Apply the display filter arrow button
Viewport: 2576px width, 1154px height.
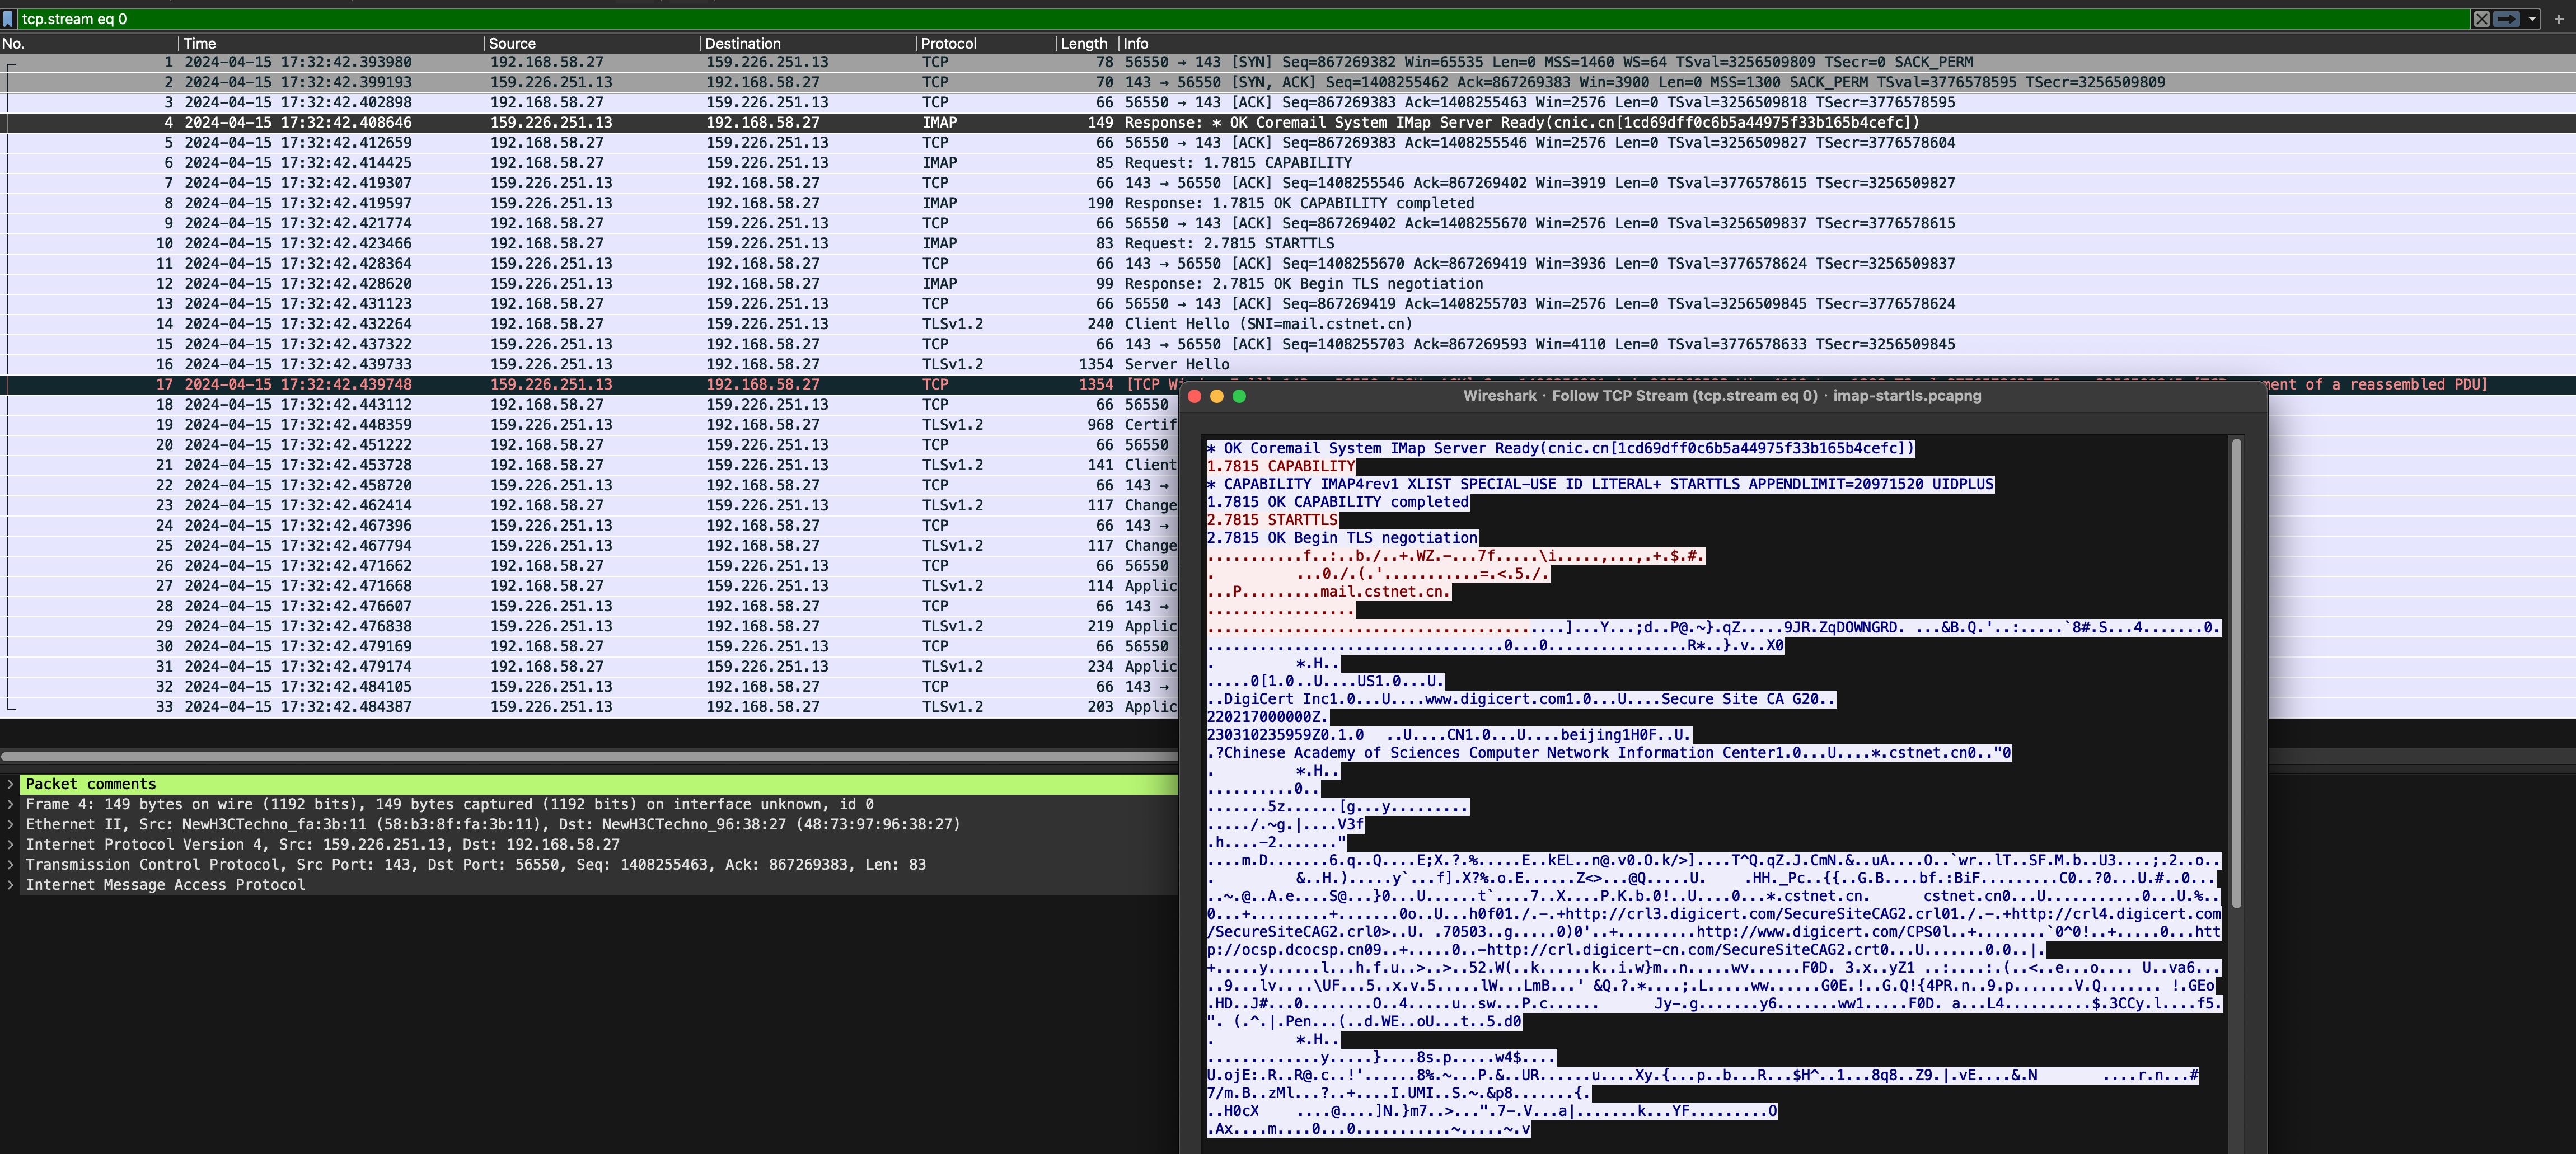tap(2506, 19)
